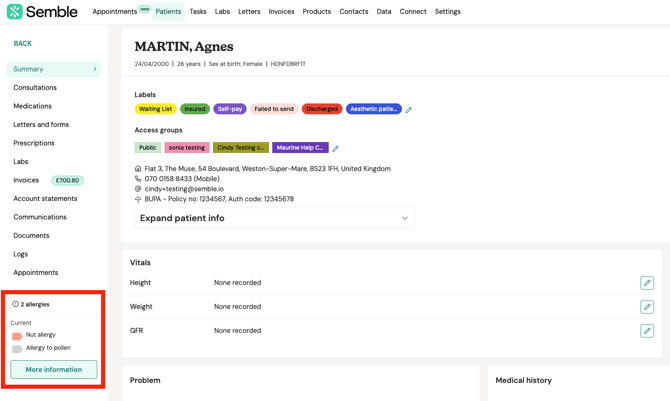This screenshot has height=401, width=670.
Task: Expand patient info panel
Action: 275,218
